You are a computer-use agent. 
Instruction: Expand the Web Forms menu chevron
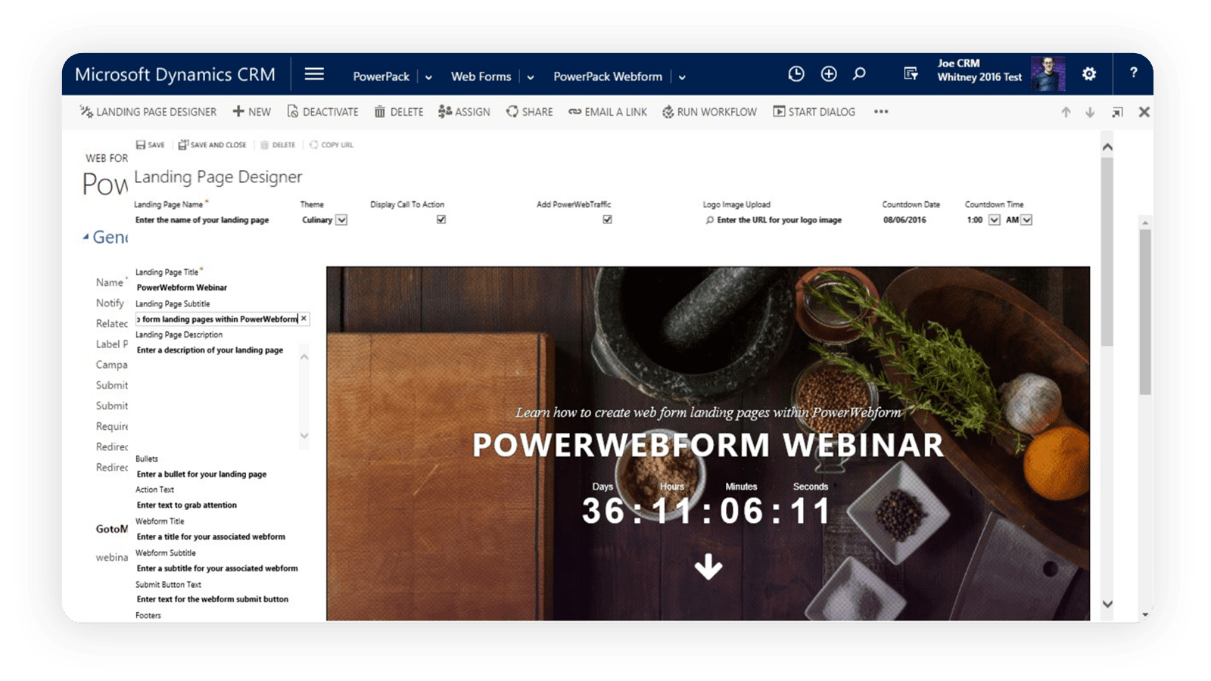pyautogui.click(x=531, y=77)
